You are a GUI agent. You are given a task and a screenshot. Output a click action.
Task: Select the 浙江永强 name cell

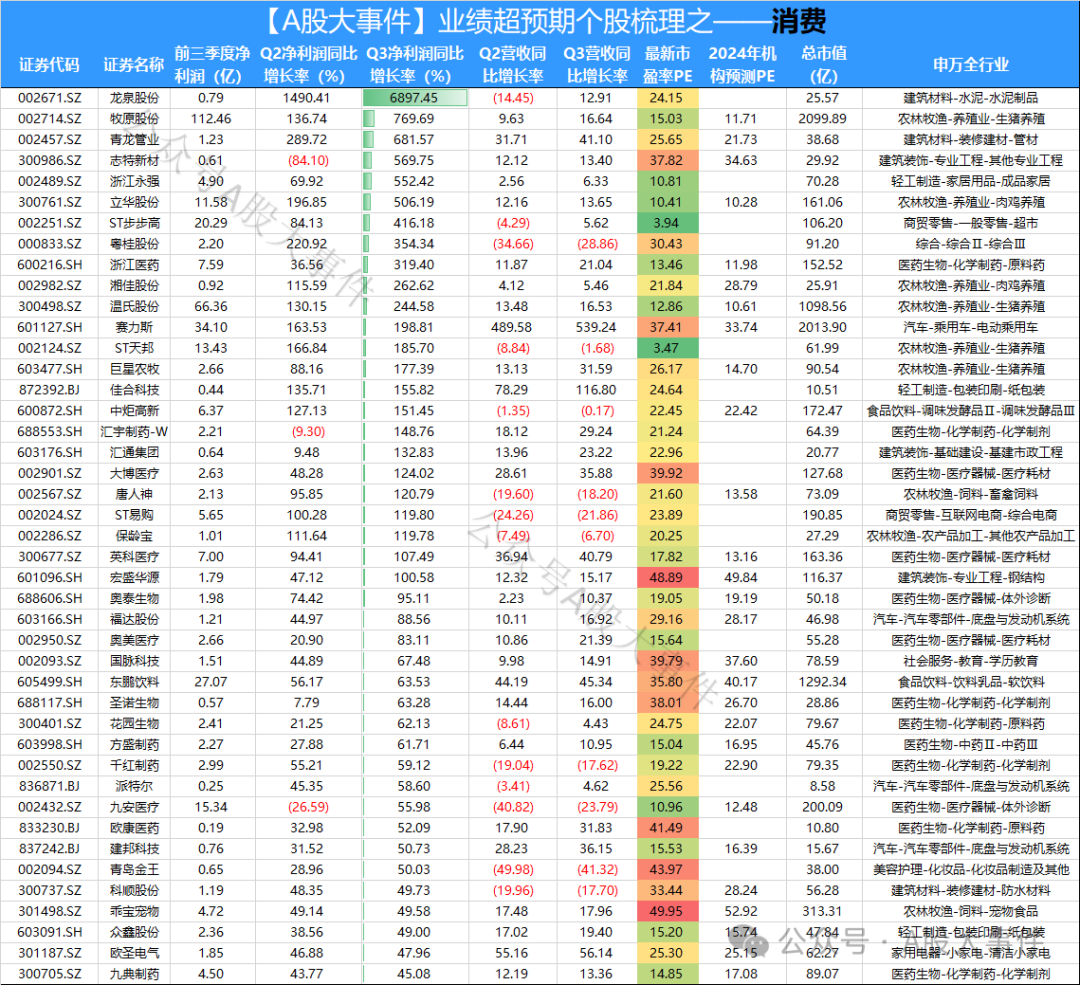point(134,181)
